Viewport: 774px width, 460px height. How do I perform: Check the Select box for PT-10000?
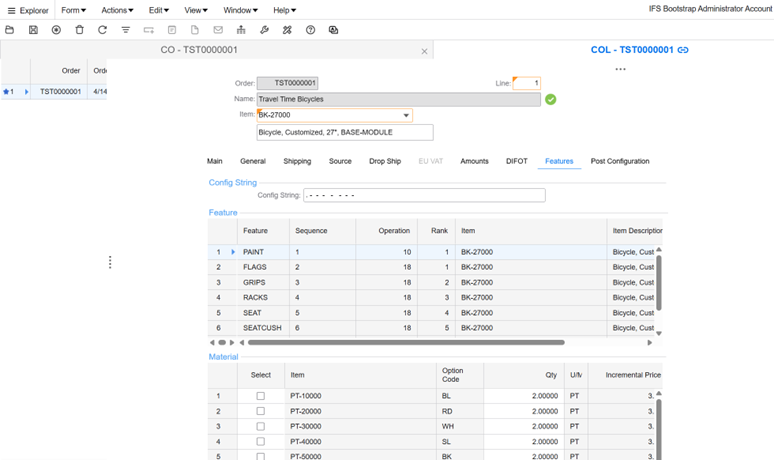pos(261,396)
